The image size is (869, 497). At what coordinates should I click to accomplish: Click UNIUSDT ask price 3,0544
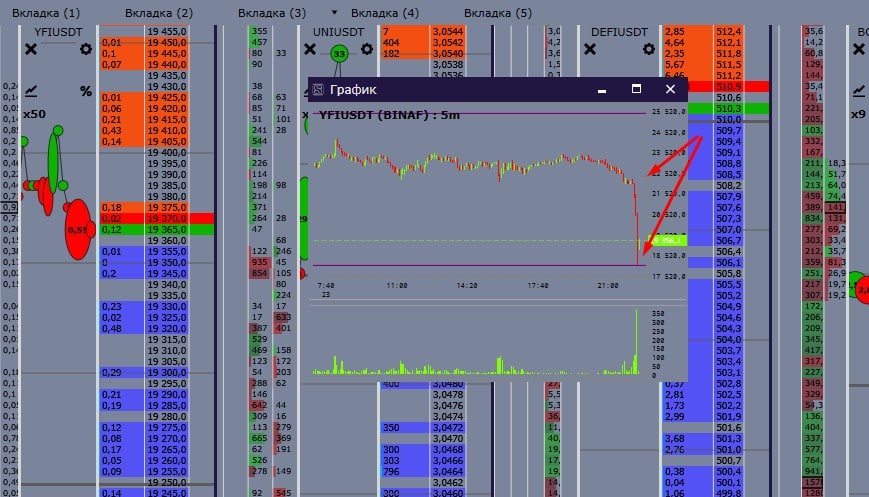[448, 32]
